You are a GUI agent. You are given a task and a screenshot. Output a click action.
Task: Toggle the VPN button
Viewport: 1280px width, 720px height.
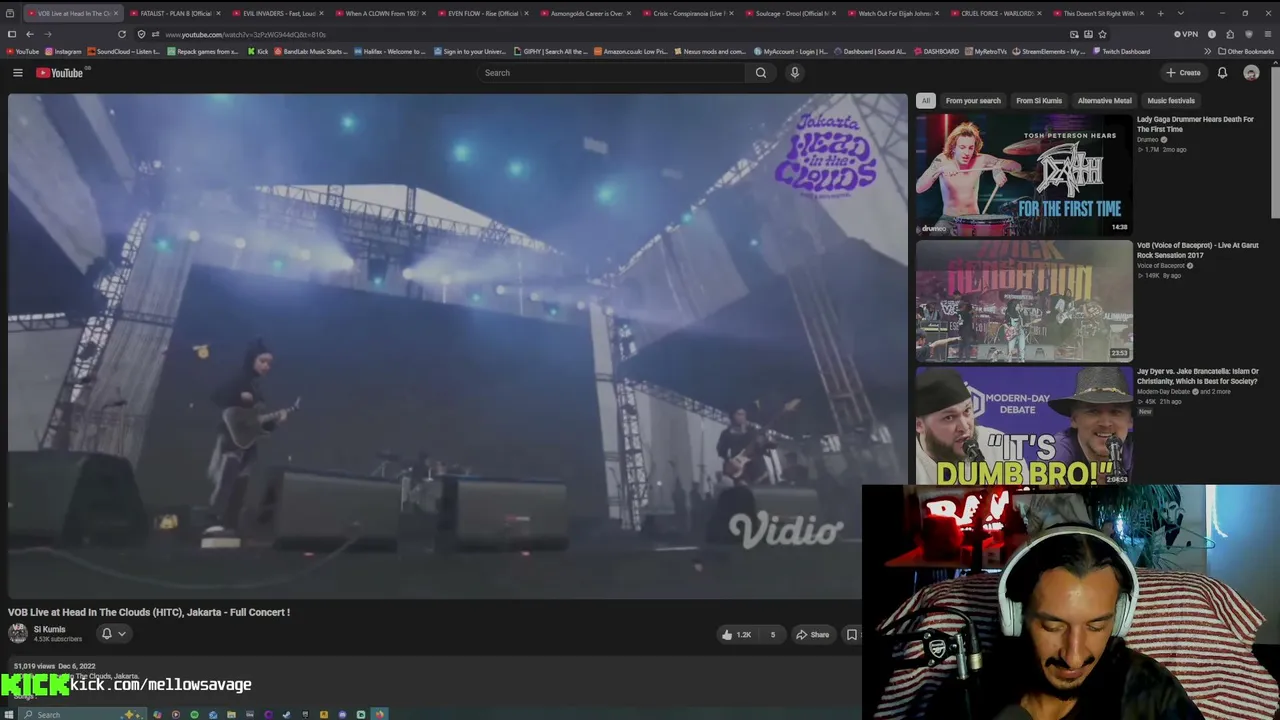tap(1186, 34)
